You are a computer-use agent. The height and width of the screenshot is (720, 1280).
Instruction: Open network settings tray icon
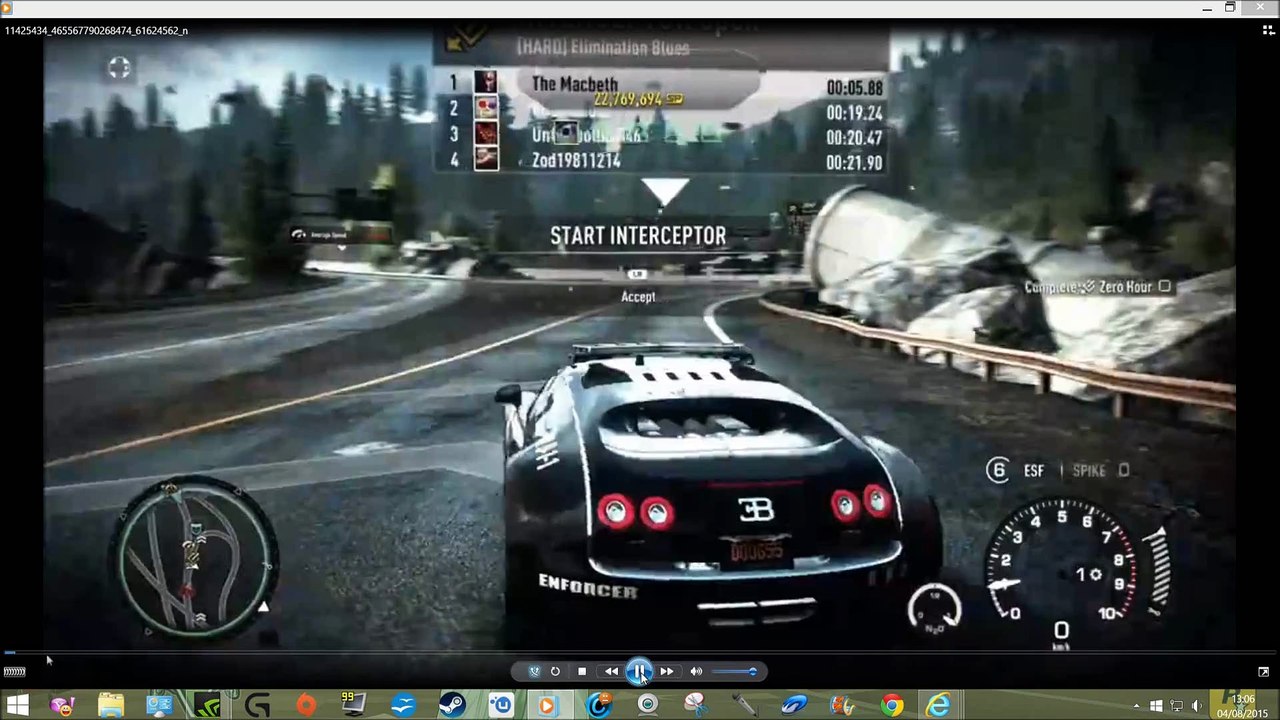[x=1177, y=707]
